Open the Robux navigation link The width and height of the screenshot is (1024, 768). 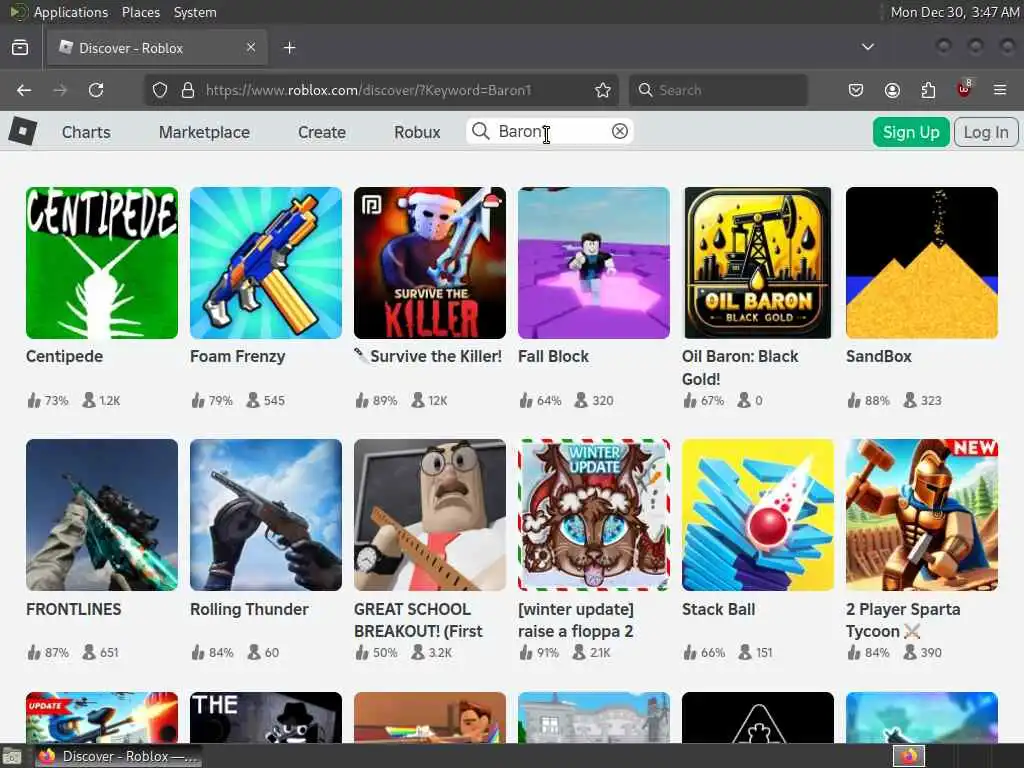[417, 132]
